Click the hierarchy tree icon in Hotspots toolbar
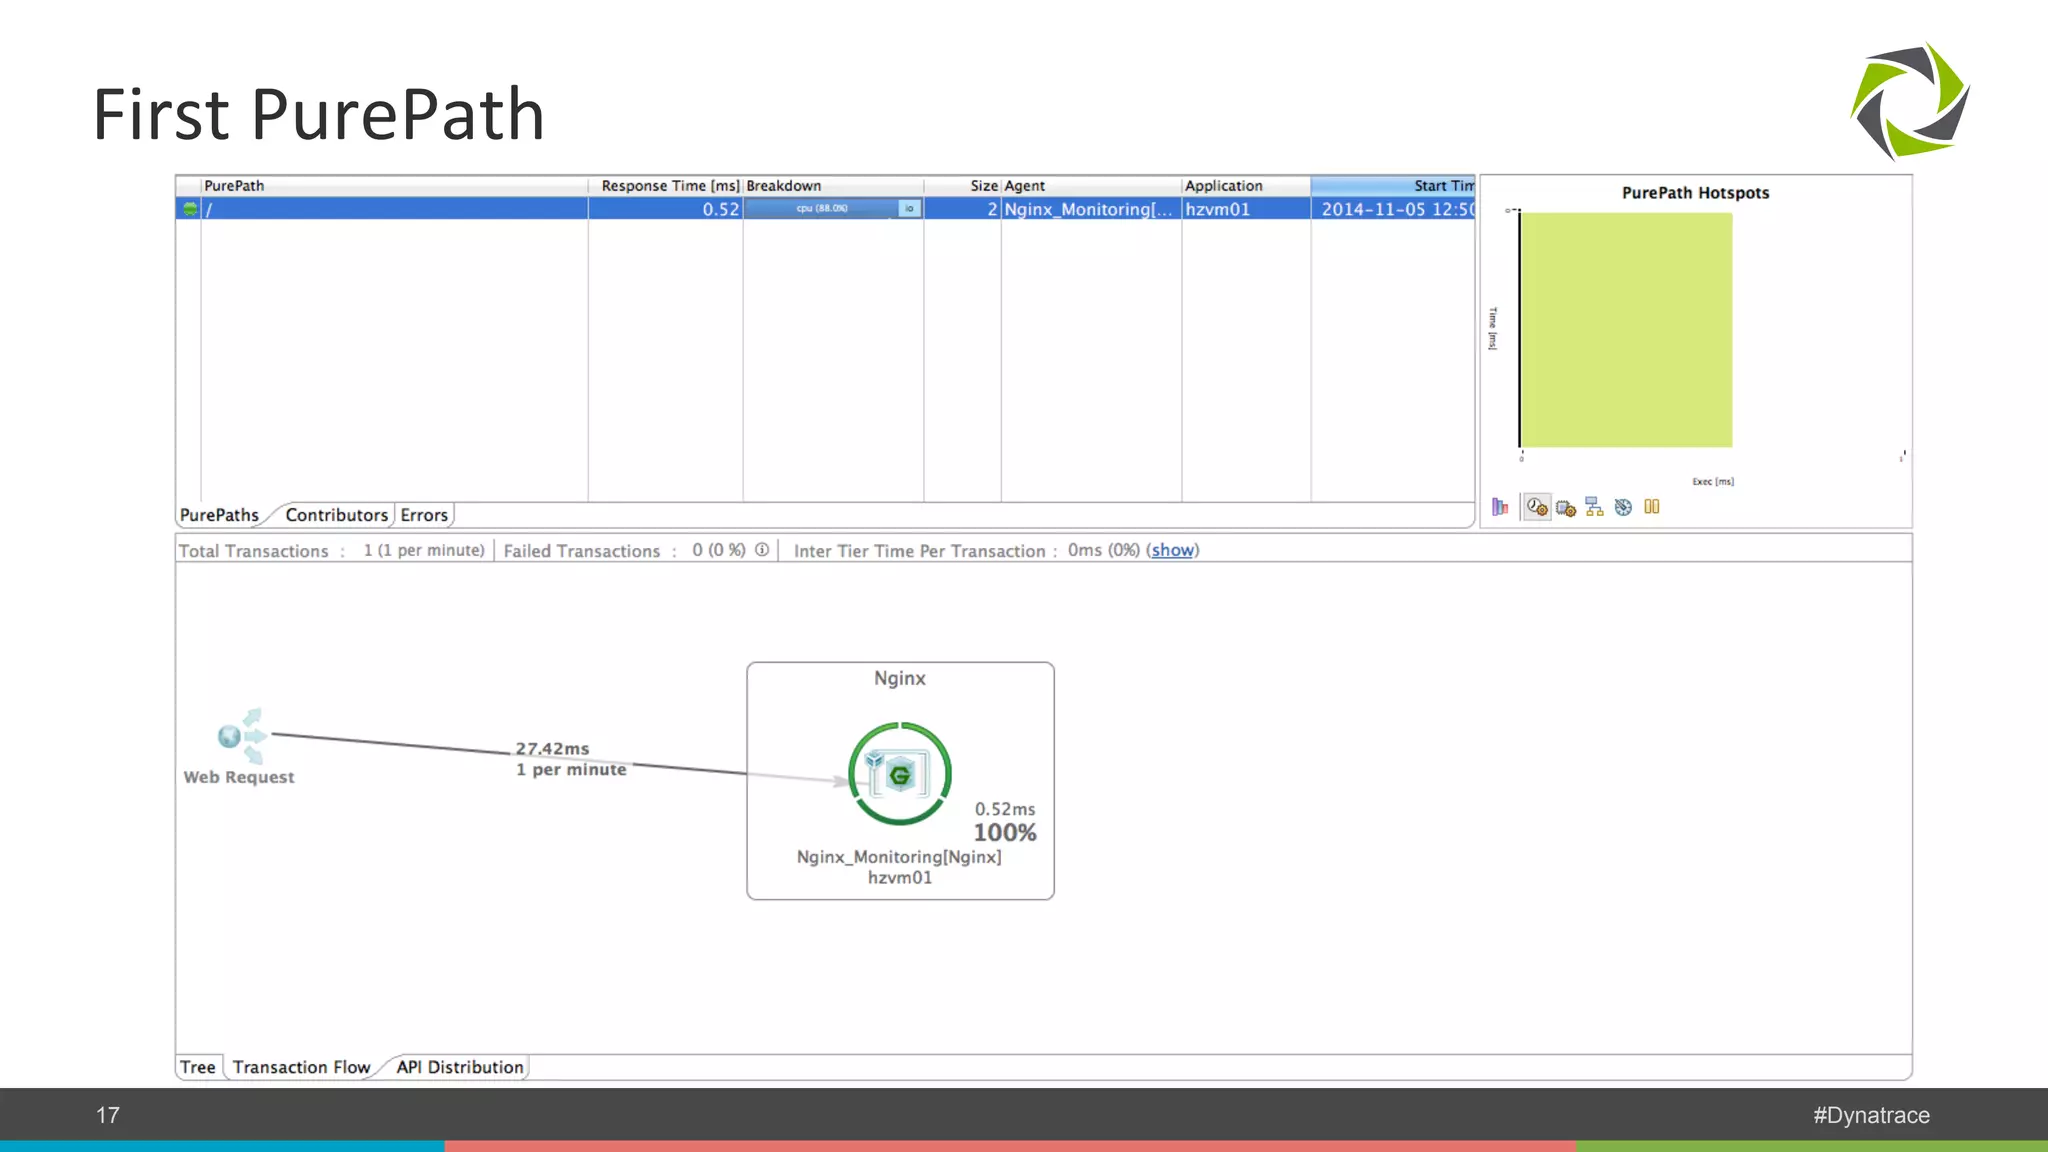This screenshot has height=1152, width=2048. pyautogui.click(x=1594, y=507)
